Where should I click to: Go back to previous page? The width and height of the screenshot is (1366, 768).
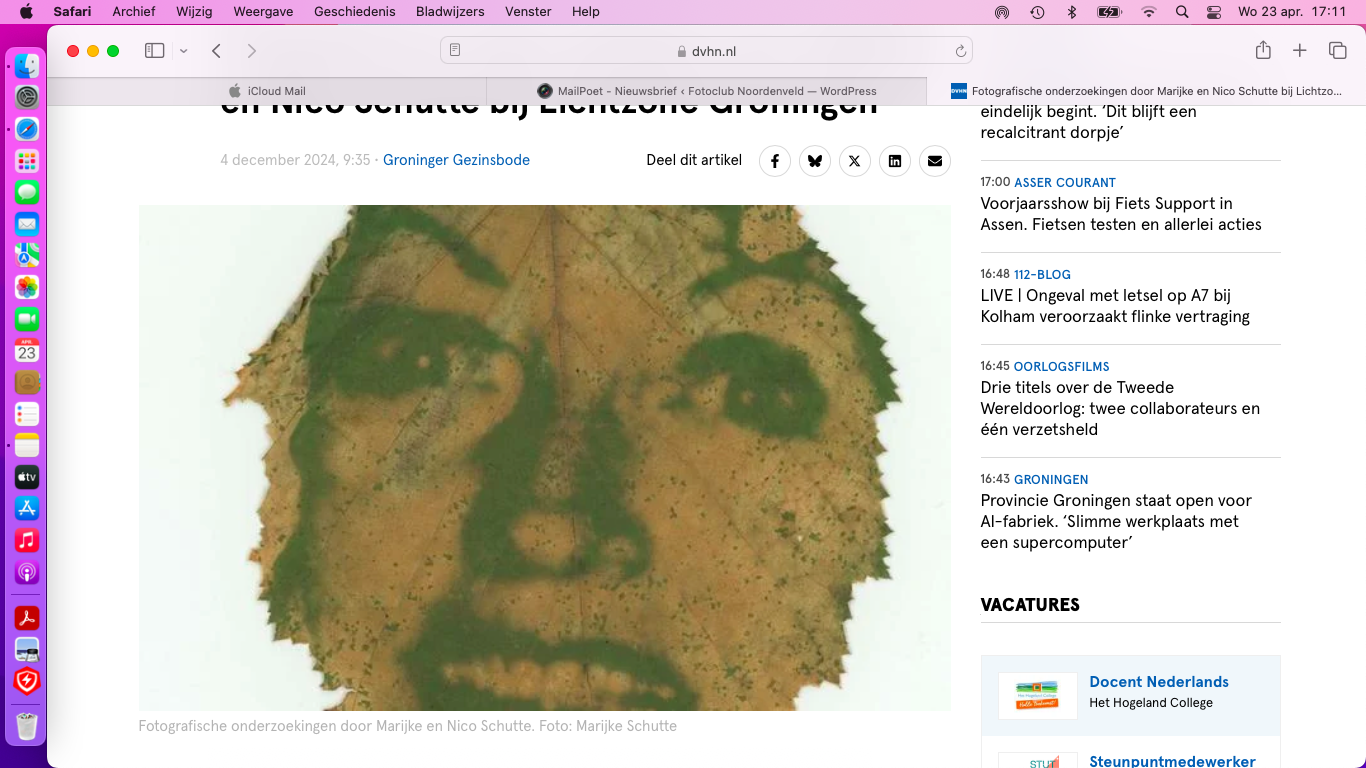point(216,51)
